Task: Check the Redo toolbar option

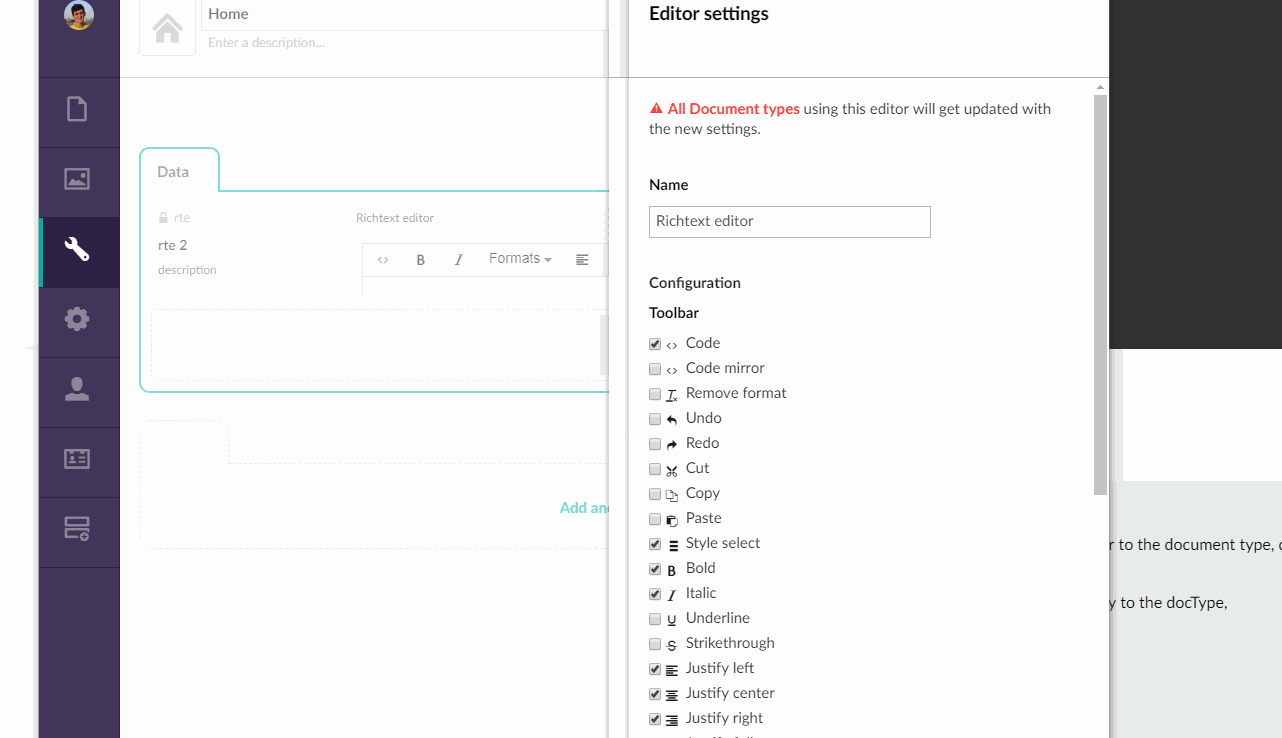Action: (x=655, y=444)
